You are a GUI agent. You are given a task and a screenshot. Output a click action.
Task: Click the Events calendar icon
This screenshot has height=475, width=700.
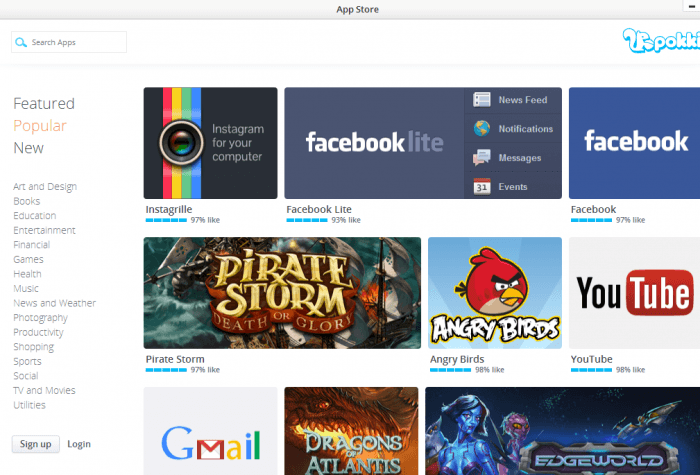click(482, 187)
